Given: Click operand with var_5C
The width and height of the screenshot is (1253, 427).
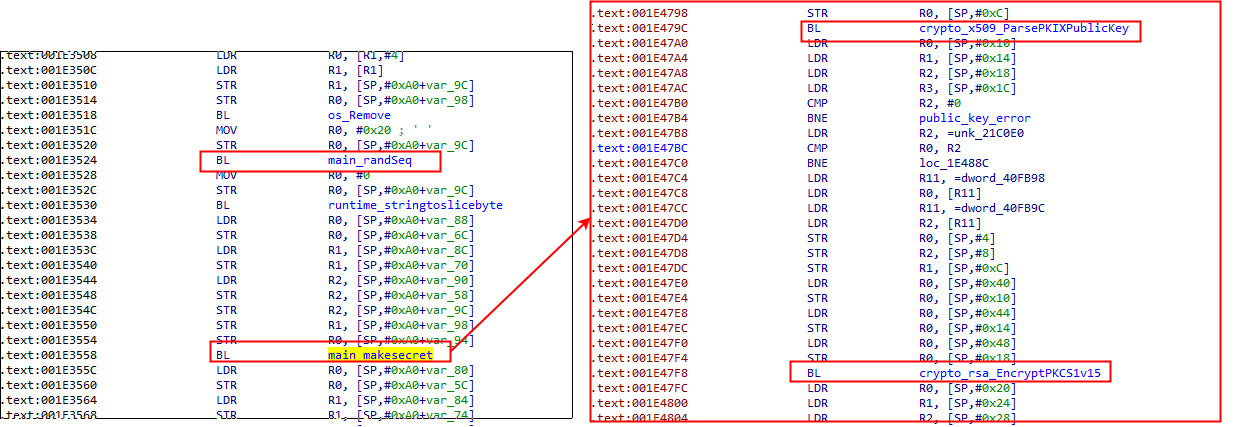Looking at the screenshot, I should tap(401, 385).
